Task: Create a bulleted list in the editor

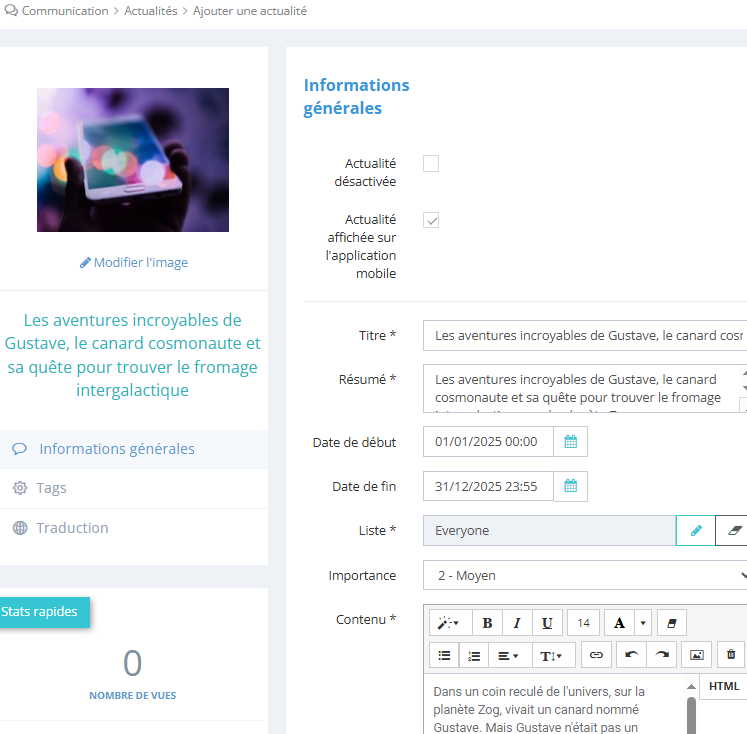Action: 445,655
